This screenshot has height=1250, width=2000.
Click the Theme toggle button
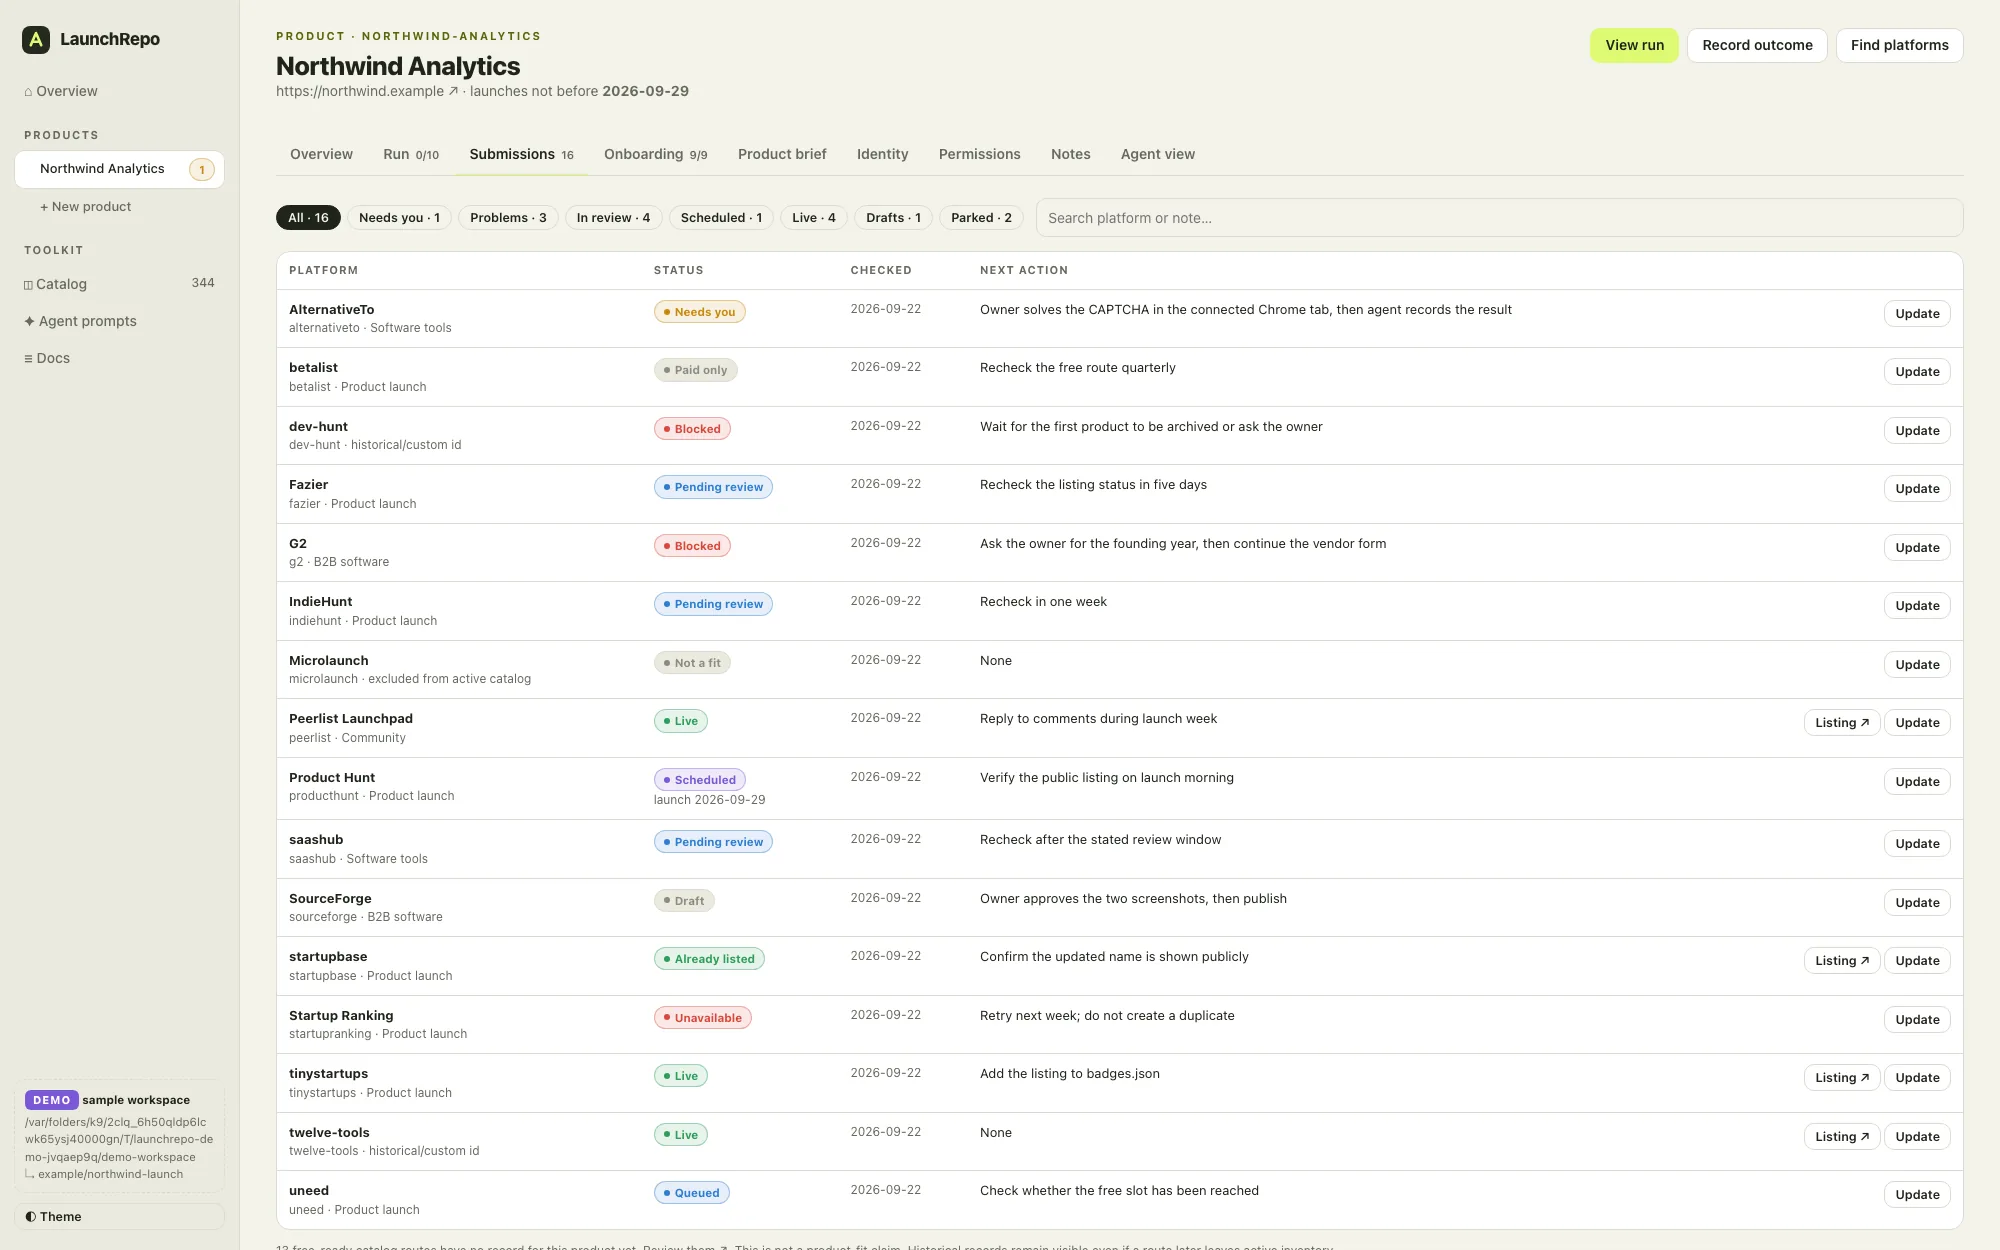tap(119, 1217)
